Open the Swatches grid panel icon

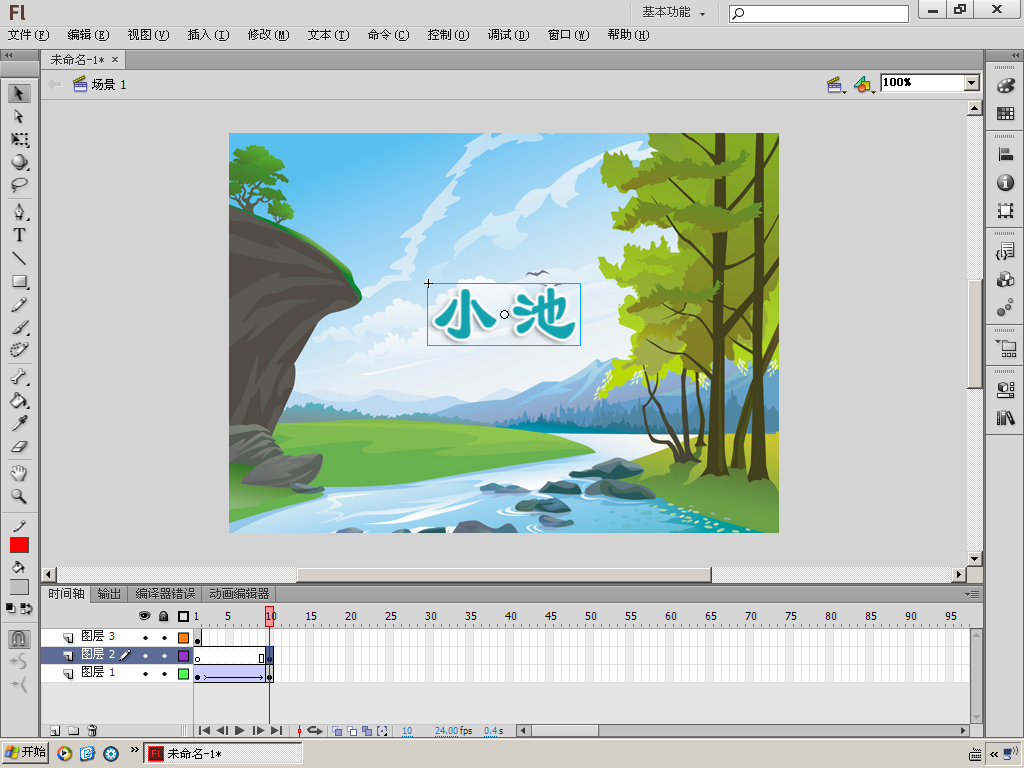(x=1006, y=114)
